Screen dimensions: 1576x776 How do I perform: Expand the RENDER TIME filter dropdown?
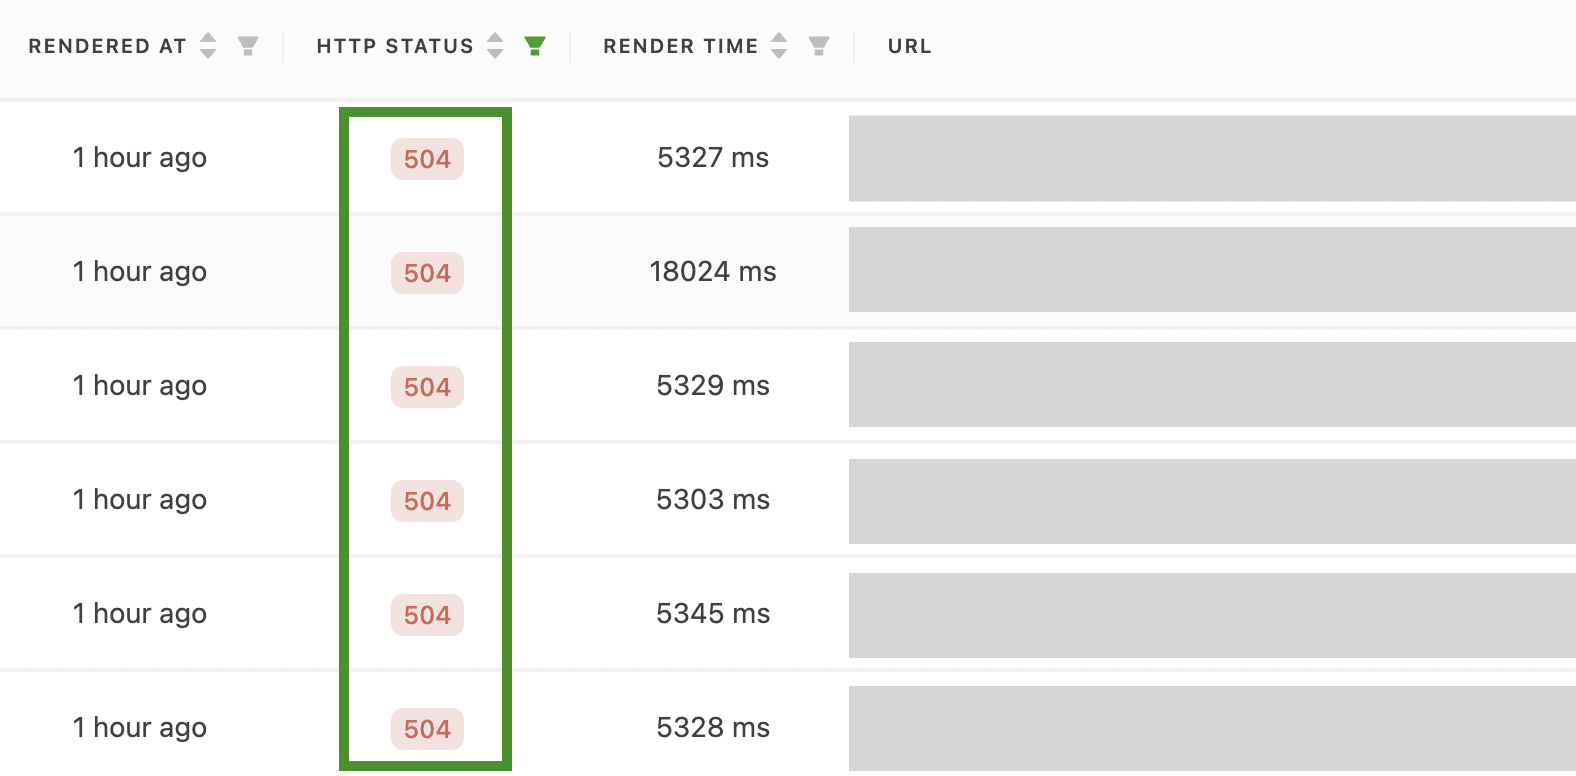(819, 45)
